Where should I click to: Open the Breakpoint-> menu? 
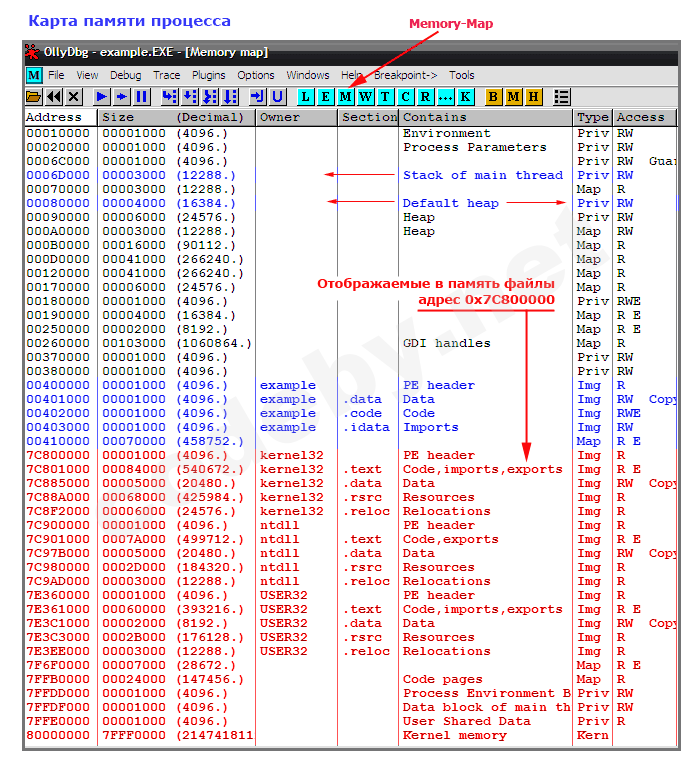point(405,75)
